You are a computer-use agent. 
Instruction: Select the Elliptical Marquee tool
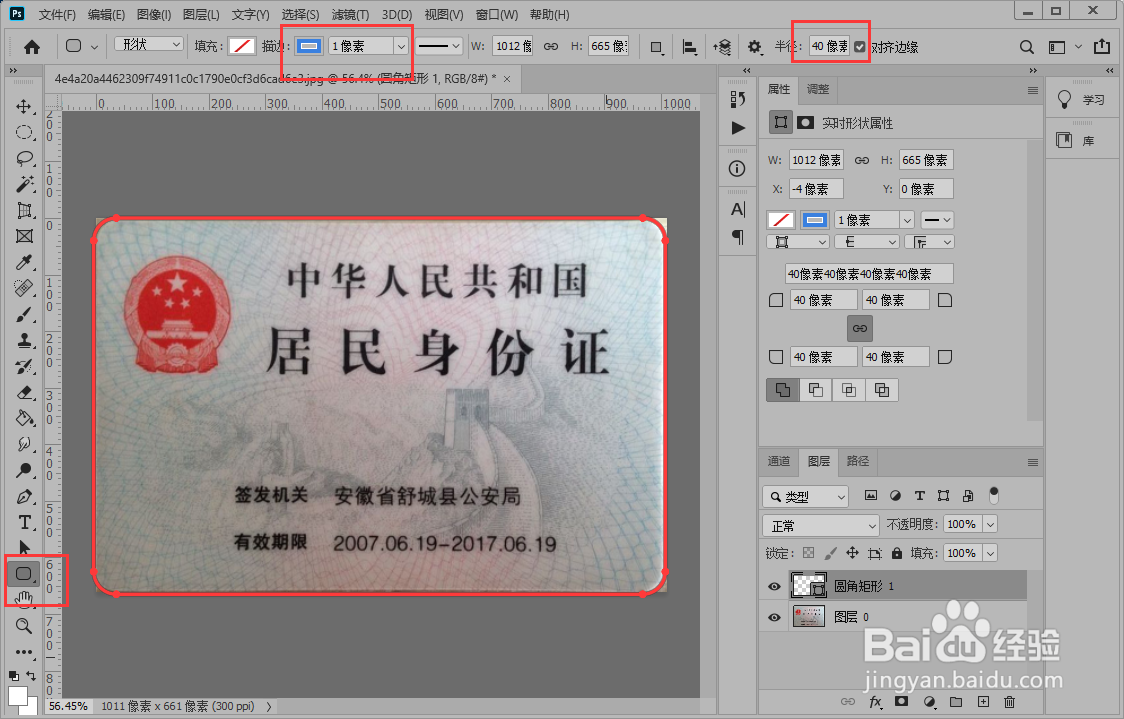pyautogui.click(x=24, y=133)
